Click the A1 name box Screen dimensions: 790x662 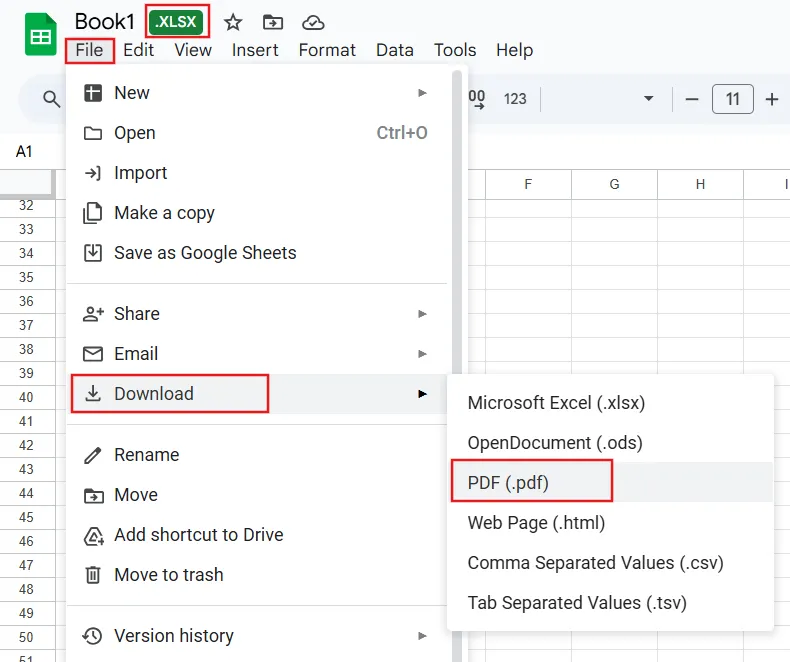click(24, 151)
